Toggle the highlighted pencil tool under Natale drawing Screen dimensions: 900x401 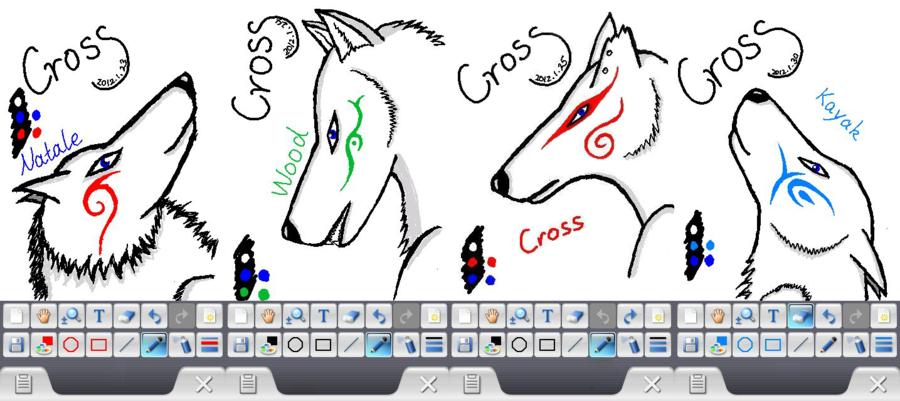point(154,345)
